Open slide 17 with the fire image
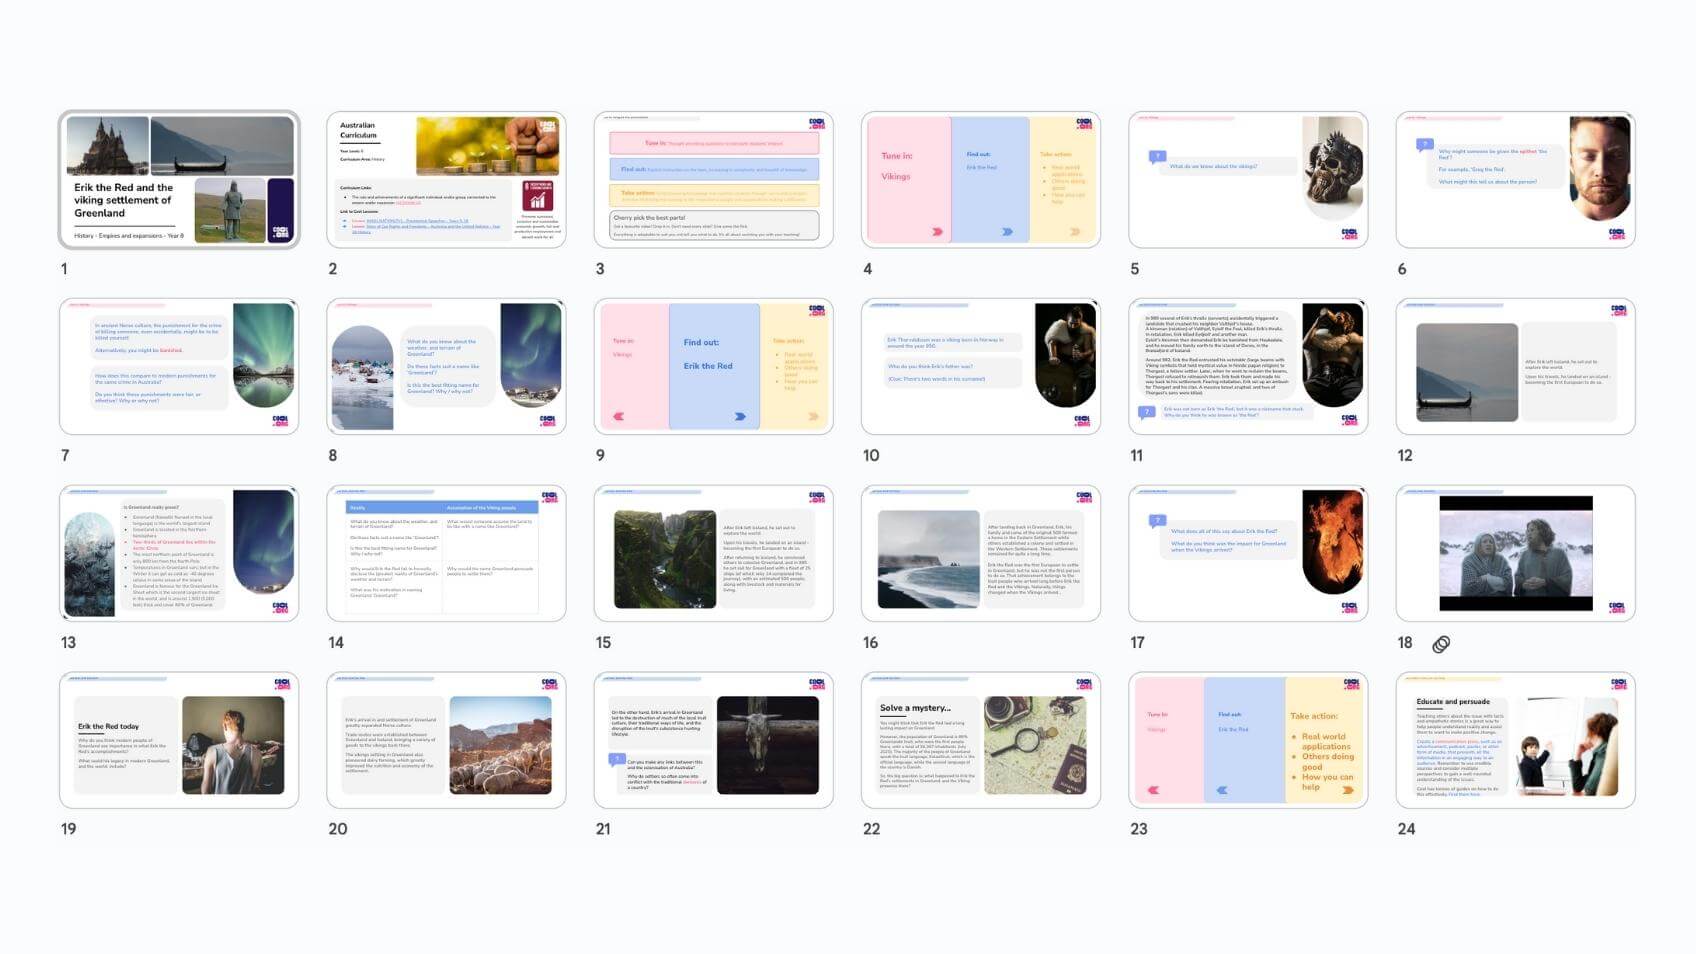1696x954 pixels. (x=1247, y=553)
